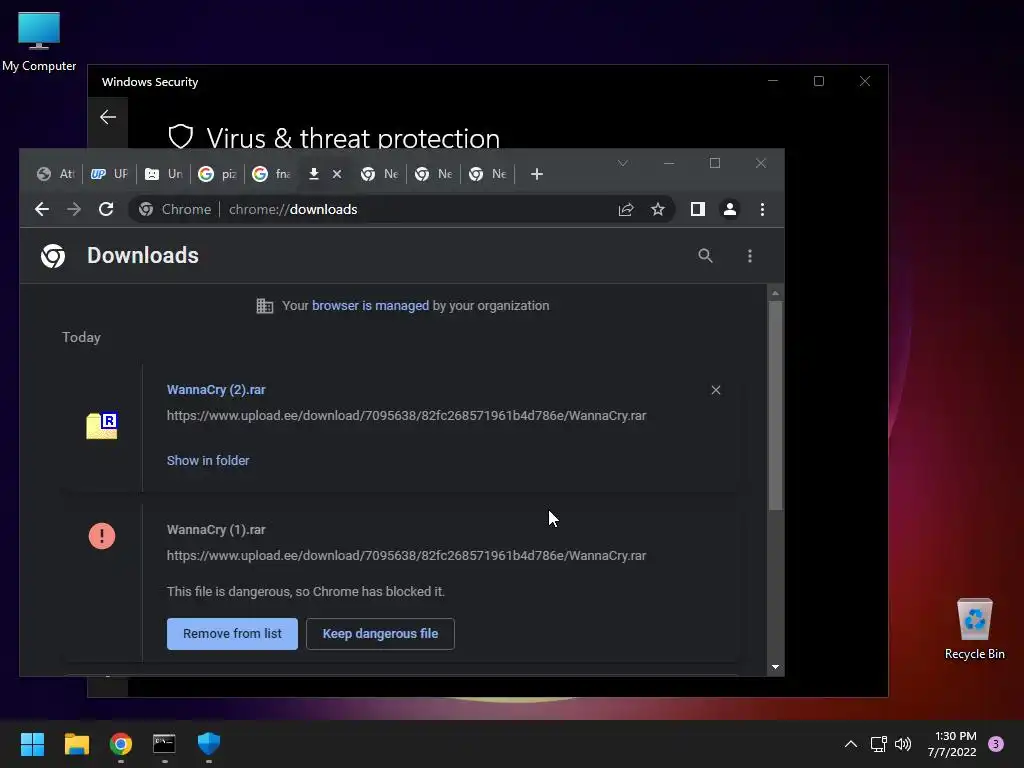Click Virus & threat protection heading
The width and height of the screenshot is (1024, 768).
[353, 138]
